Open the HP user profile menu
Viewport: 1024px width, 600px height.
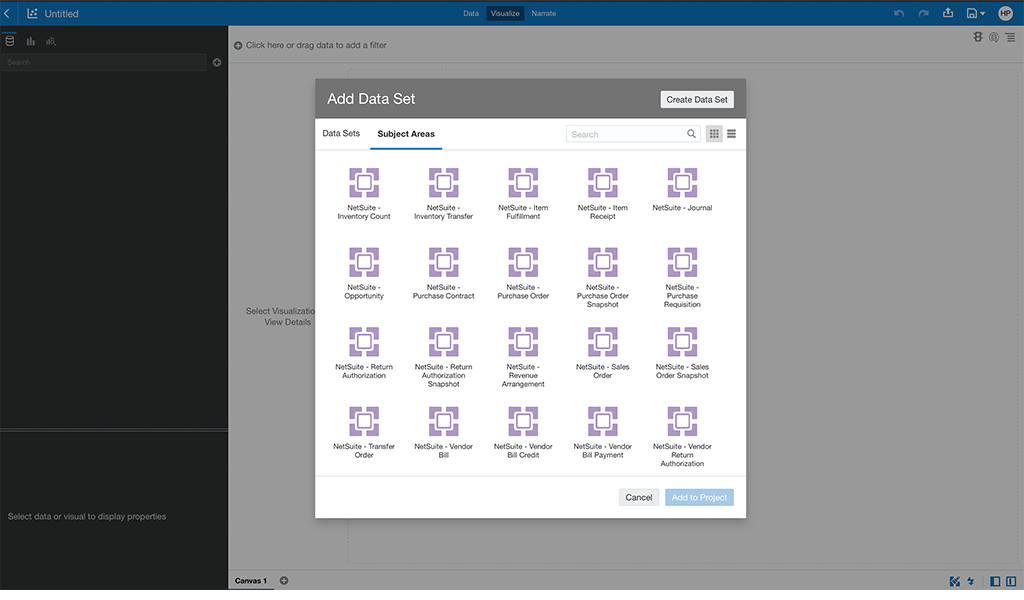[1005, 13]
